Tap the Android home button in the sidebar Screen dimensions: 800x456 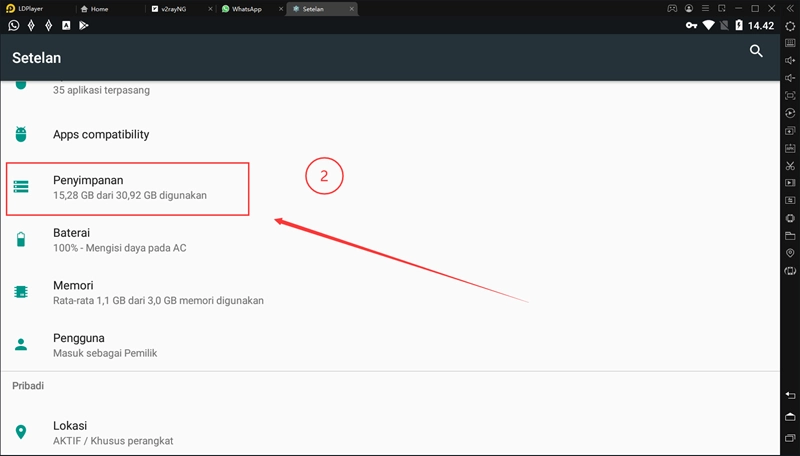(x=790, y=417)
